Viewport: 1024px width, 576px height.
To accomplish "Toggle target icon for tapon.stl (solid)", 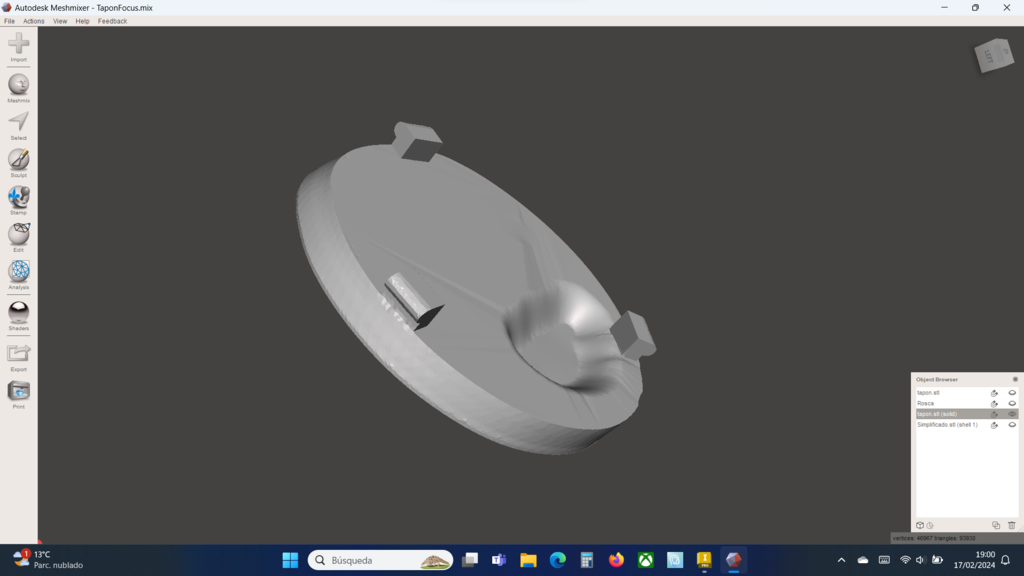I will pos(995,414).
